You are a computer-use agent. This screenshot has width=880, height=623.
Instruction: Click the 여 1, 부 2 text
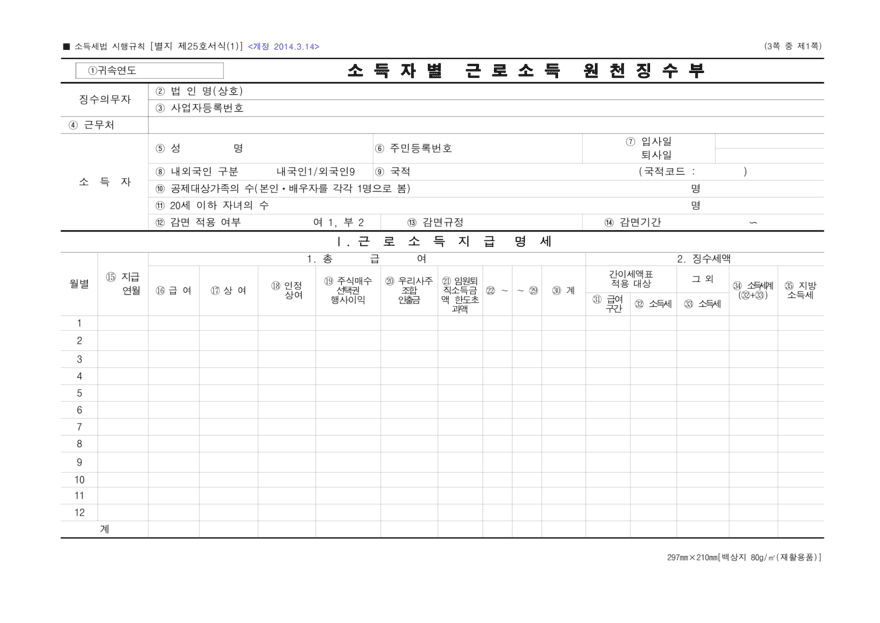tap(338, 222)
